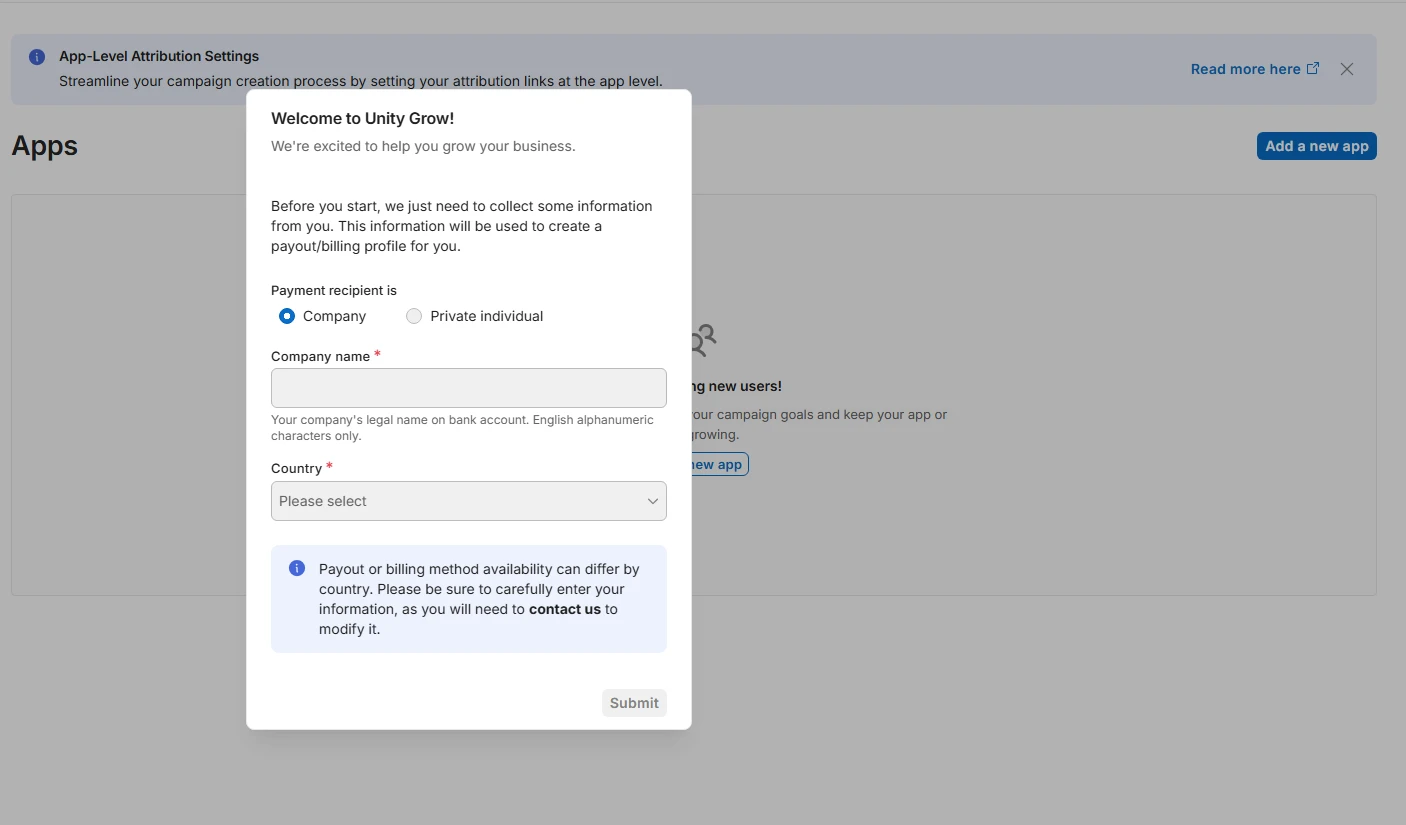The width and height of the screenshot is (1406, 825).
Task: Click the Company name field label
Action: pyautogui.click(x=321, y=356)
